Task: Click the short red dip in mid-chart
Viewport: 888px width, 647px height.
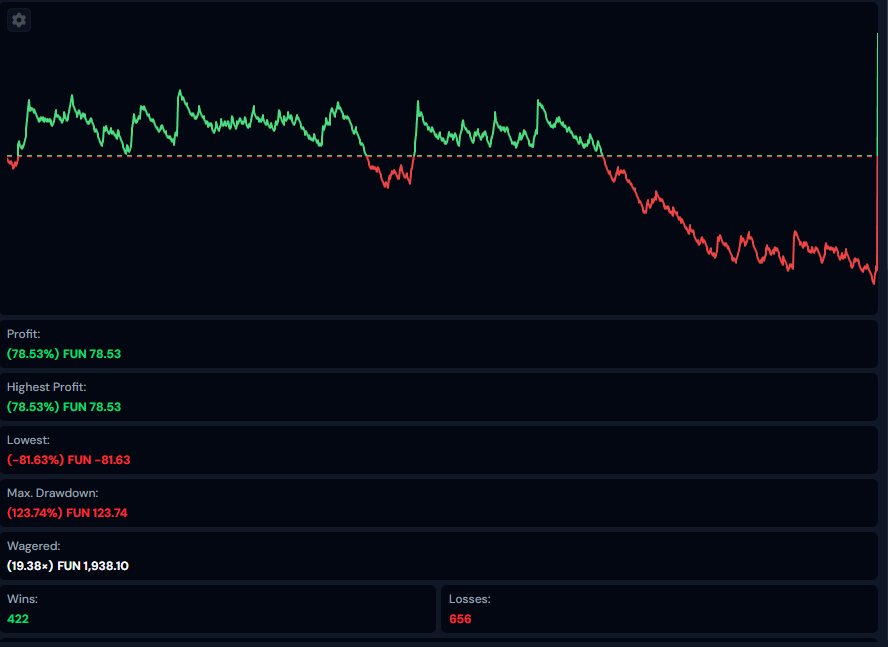Action: click(x=390, y=176)
